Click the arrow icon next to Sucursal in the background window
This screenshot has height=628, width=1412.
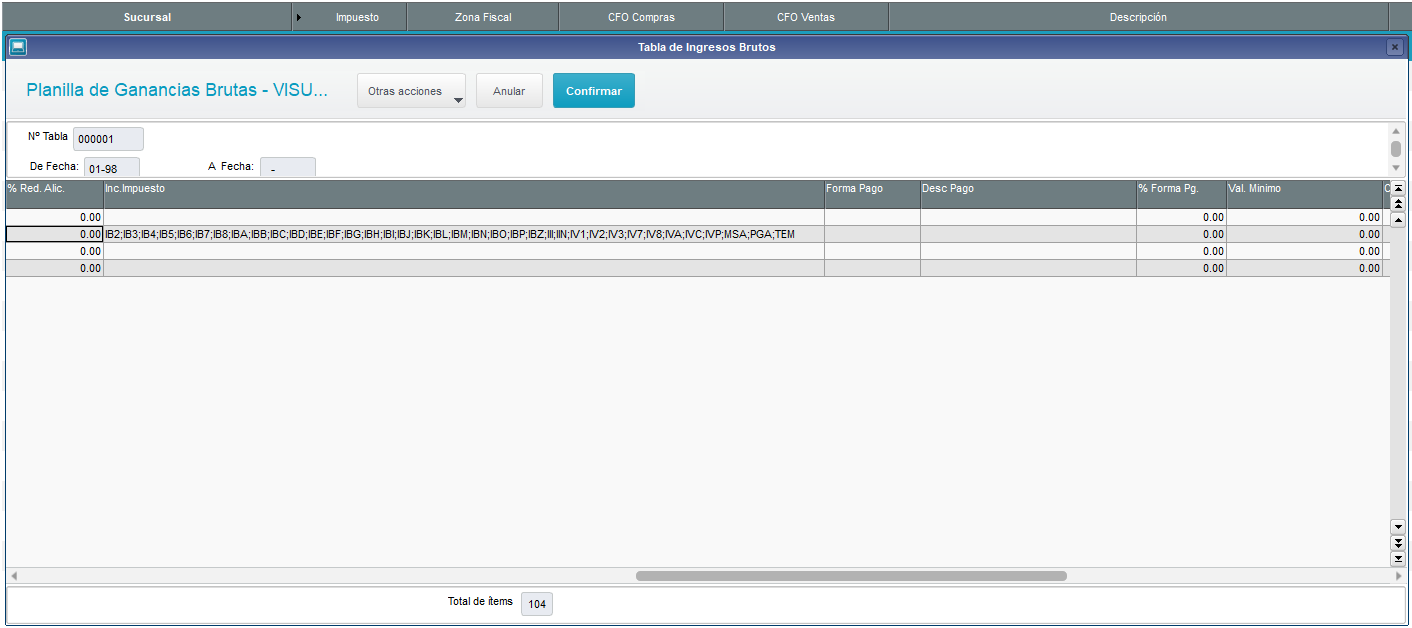299,17
